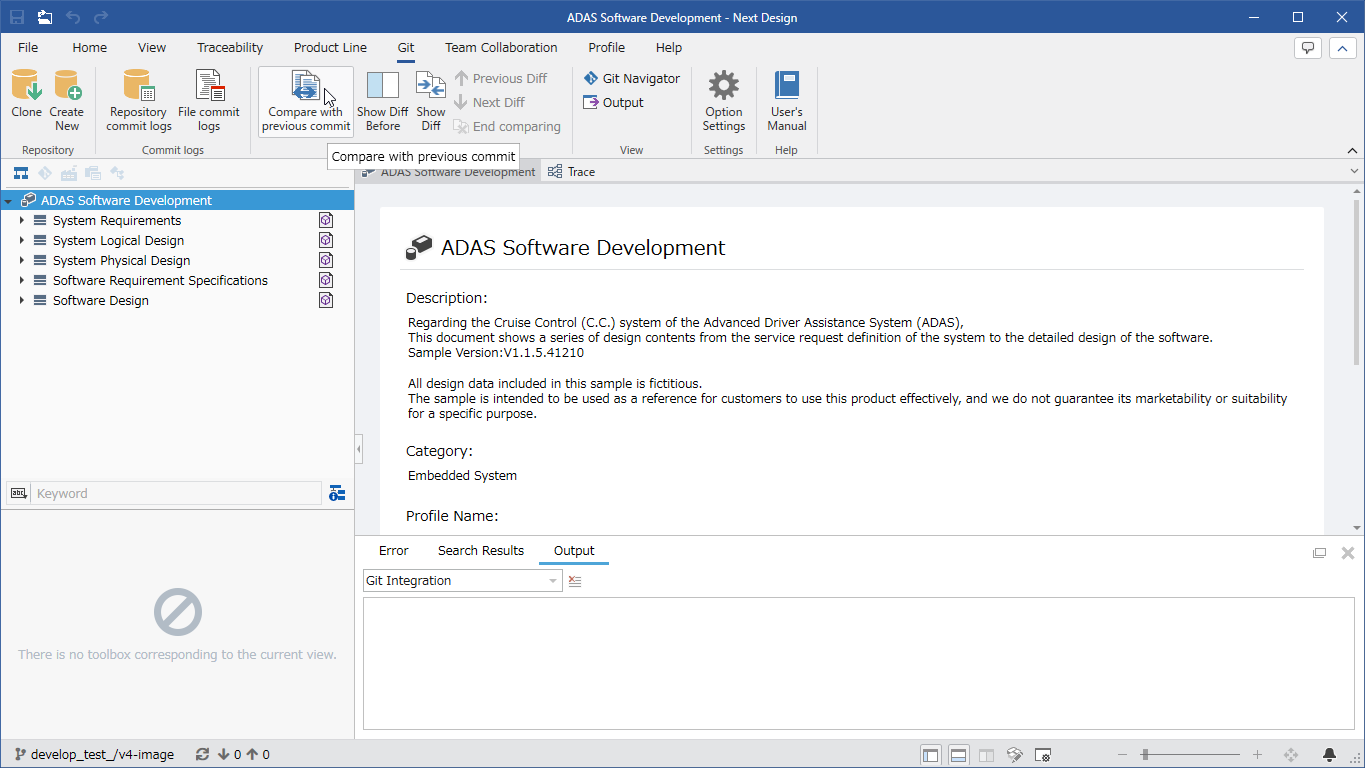
Task: Click the search filter options icon
Action: pos(337,493)
